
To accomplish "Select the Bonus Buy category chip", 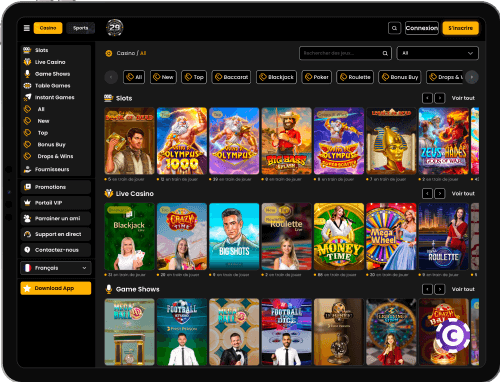I will (400, 77).
